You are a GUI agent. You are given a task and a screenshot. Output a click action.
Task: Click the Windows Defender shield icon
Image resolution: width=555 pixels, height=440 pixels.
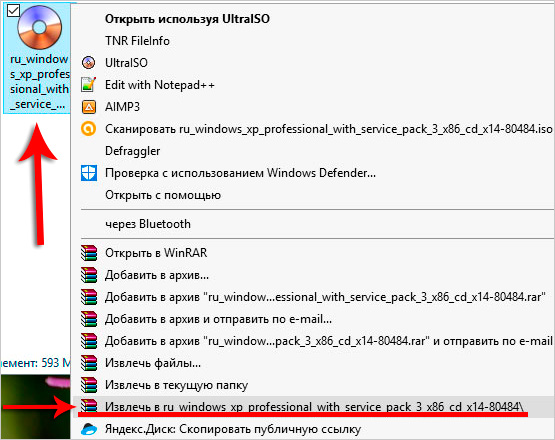88,173
